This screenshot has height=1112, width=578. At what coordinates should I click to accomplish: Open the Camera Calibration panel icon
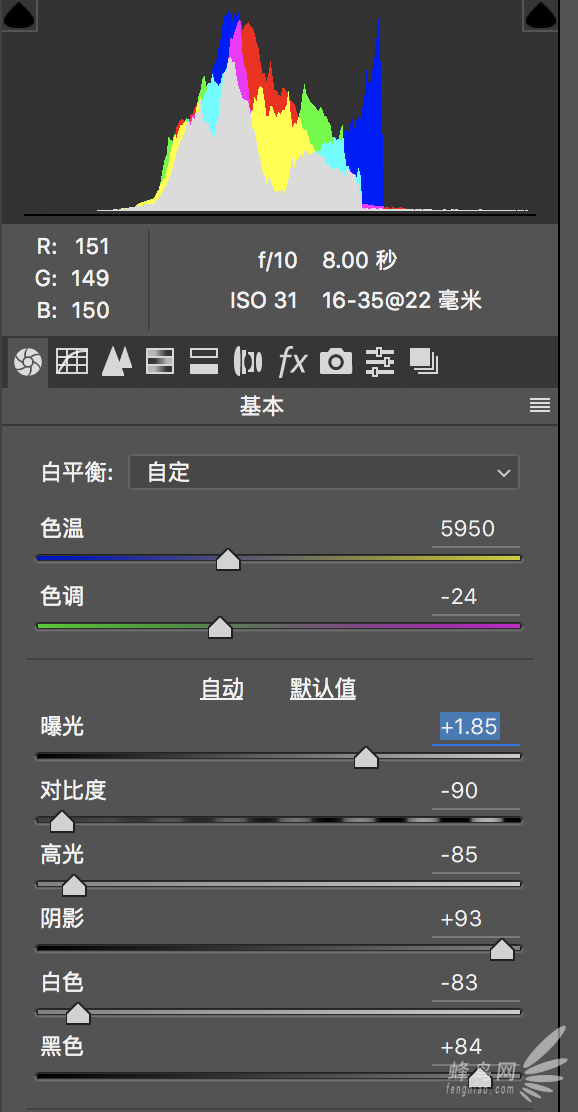point(335,362)
